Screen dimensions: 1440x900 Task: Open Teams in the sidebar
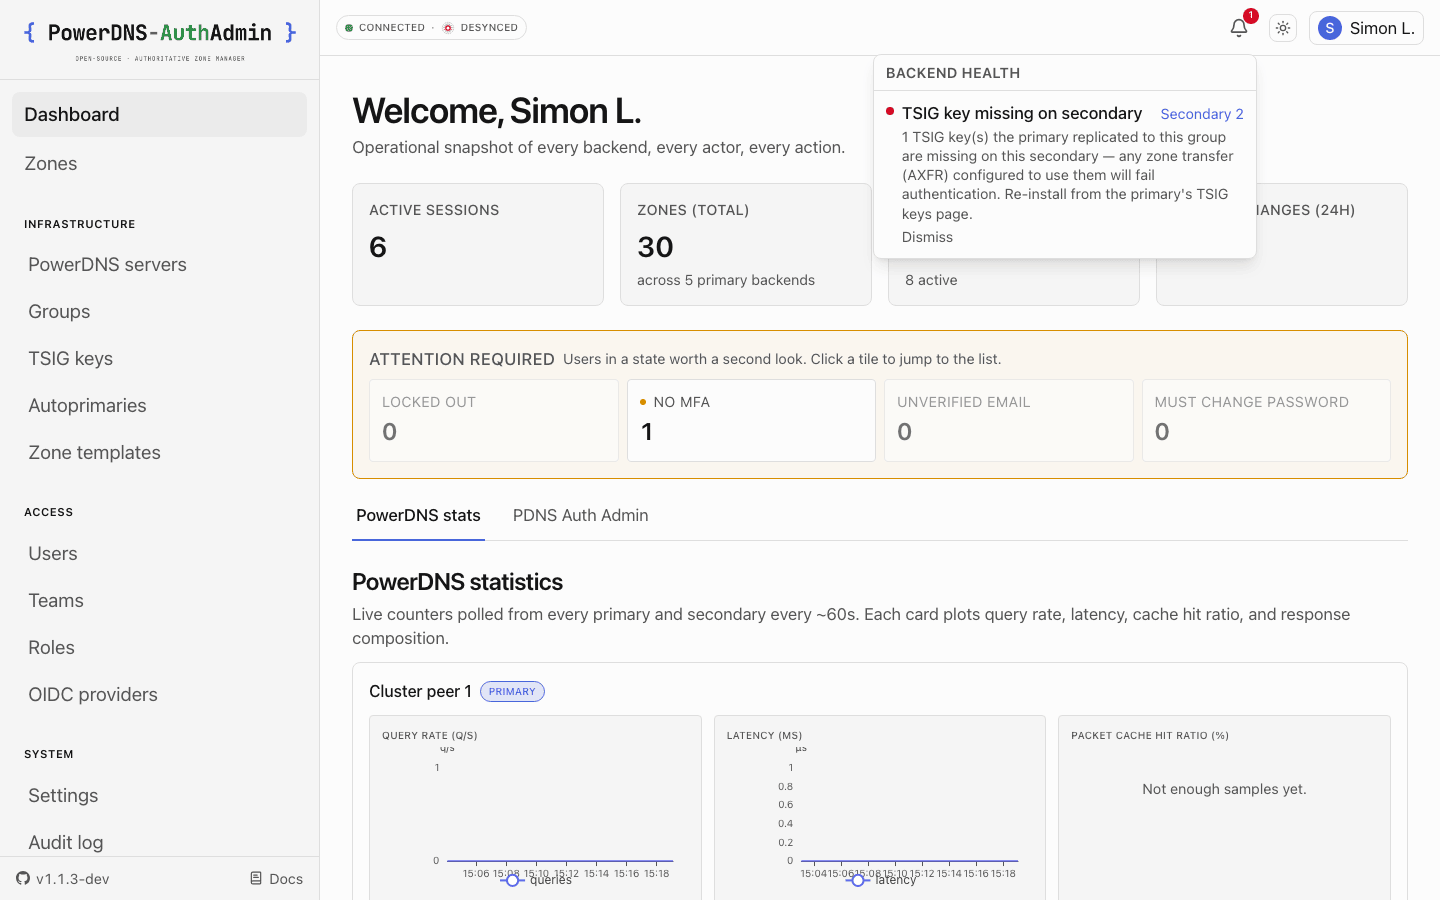point(160,600)
